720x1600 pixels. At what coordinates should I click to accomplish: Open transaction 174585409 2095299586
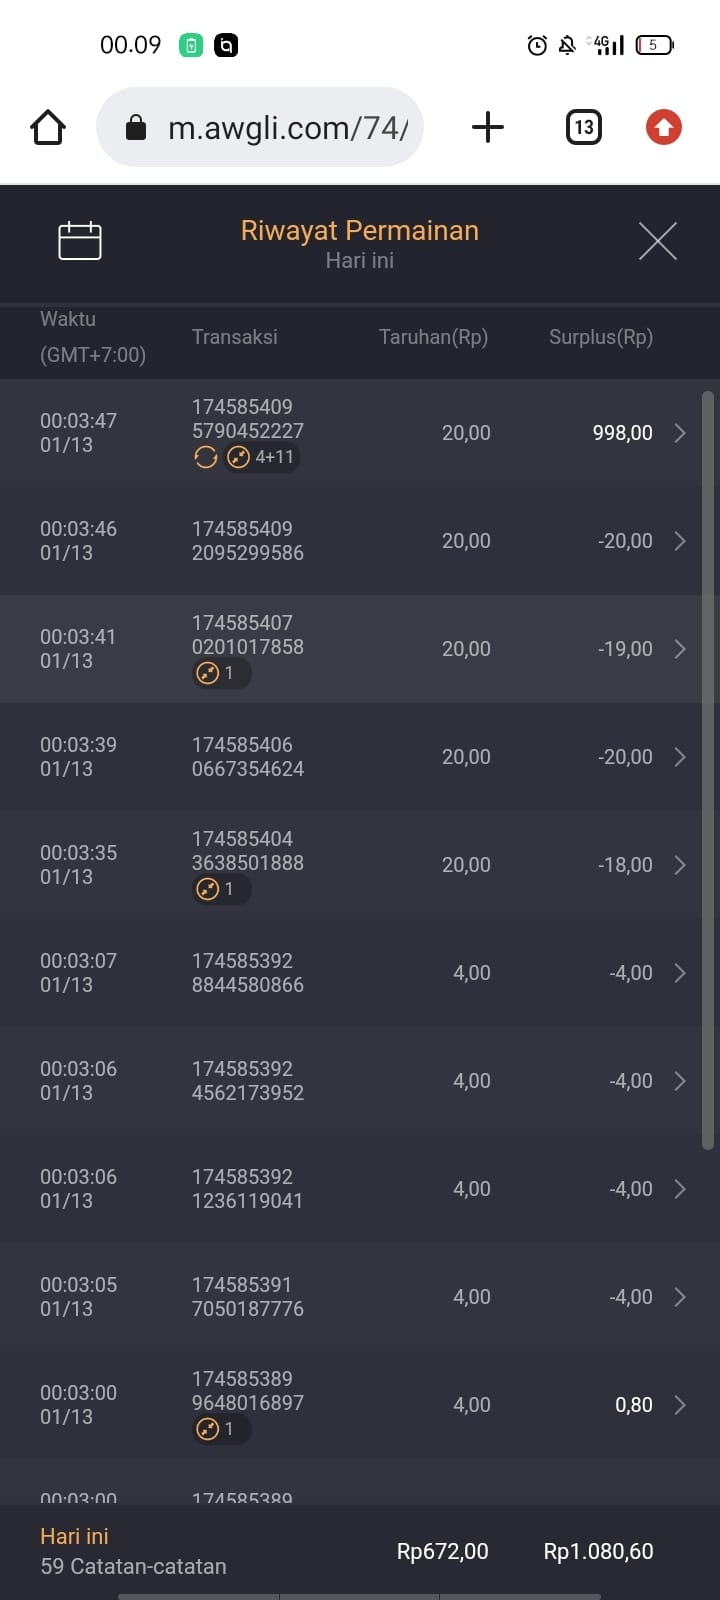(247, 541)
